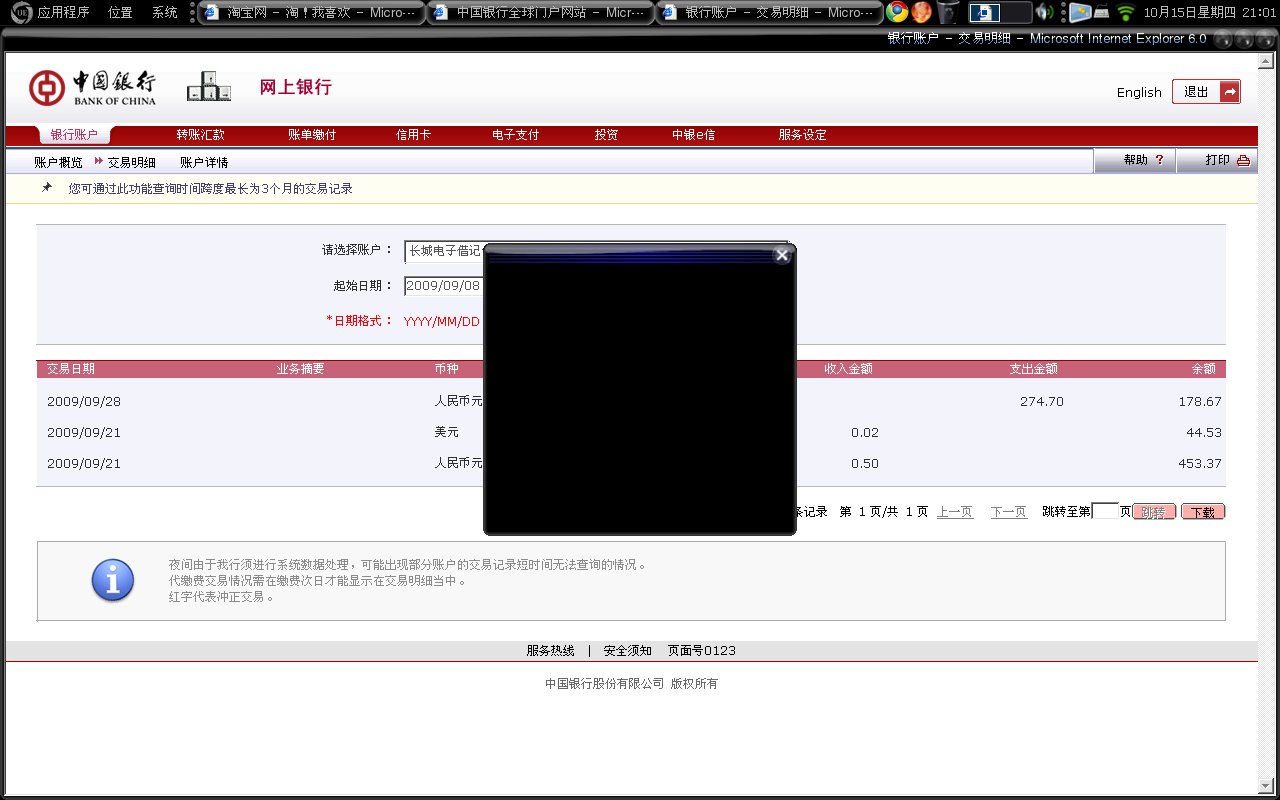Click the 服务热线 footer link
Image resolution: width=1280 pixels, height=800 pixels.
coord(550,651)
